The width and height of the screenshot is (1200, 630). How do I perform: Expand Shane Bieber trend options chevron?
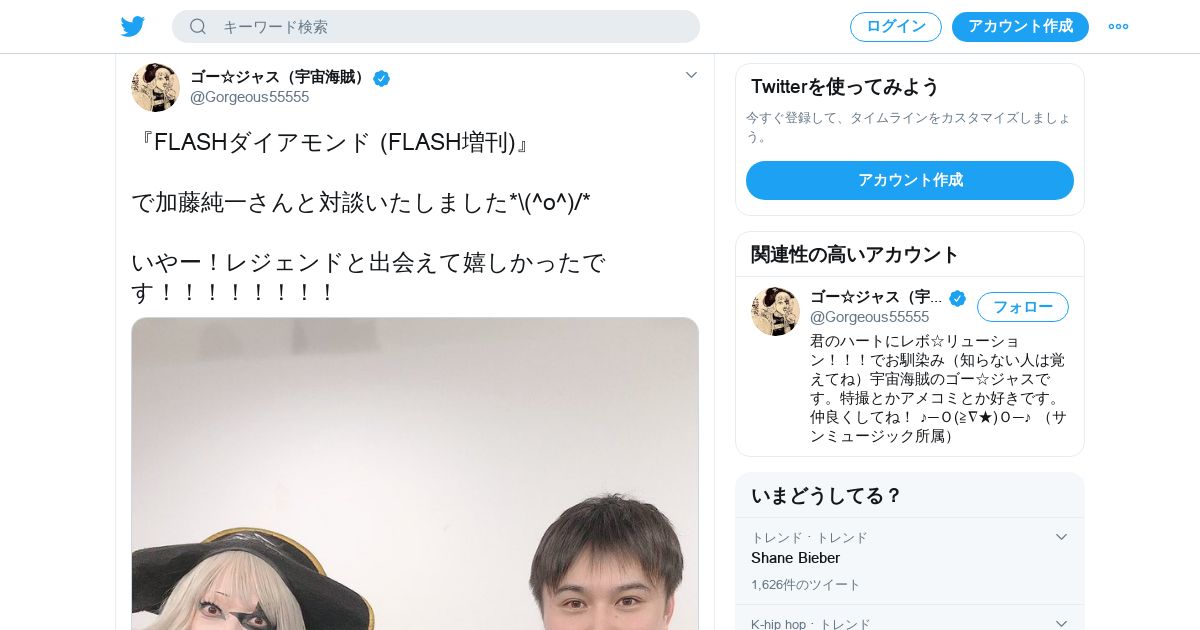tap(1061, 537)
